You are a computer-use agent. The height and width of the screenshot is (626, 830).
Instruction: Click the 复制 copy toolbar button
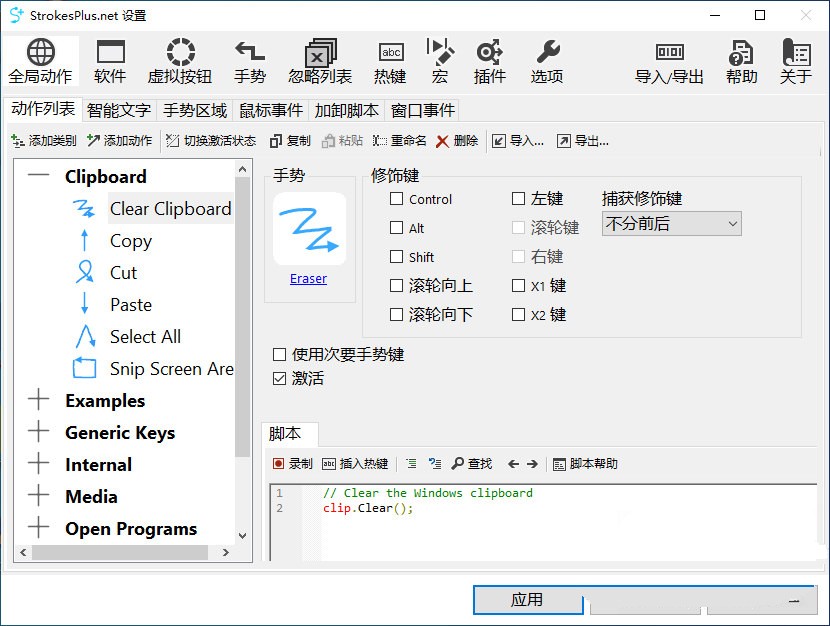coord(290,141)
